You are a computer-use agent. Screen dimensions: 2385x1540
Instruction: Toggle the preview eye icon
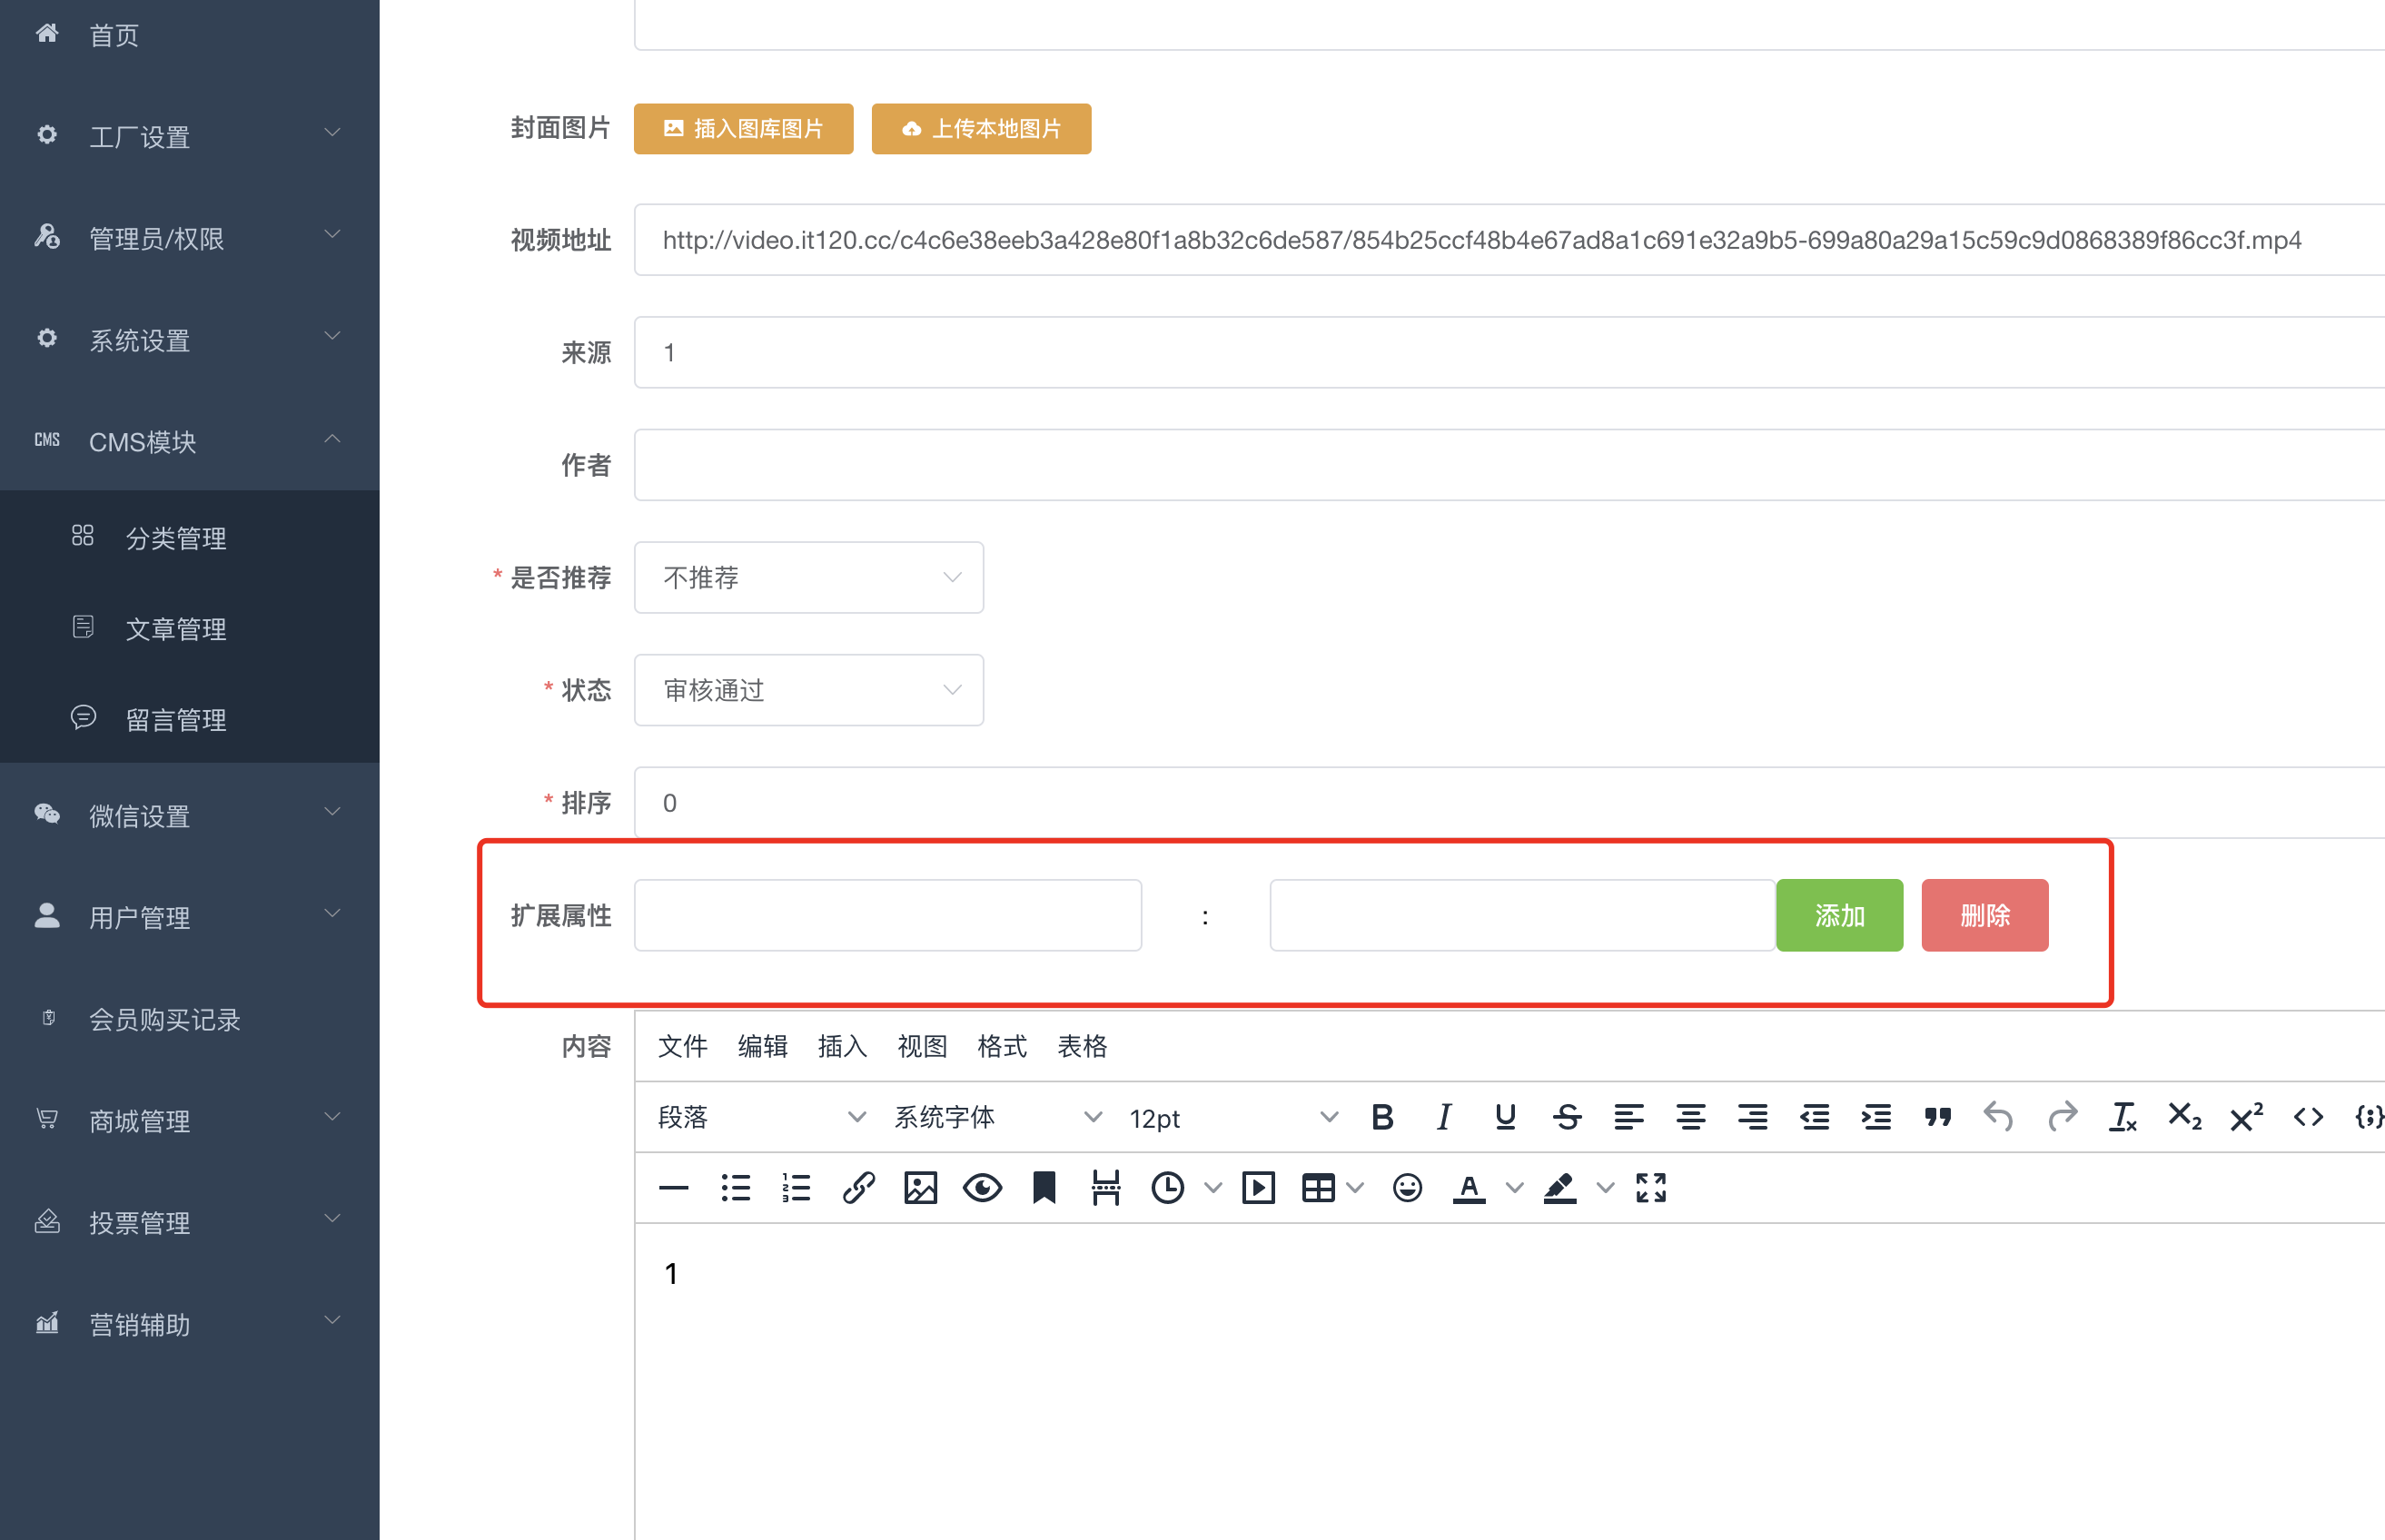click(982, 1188)
